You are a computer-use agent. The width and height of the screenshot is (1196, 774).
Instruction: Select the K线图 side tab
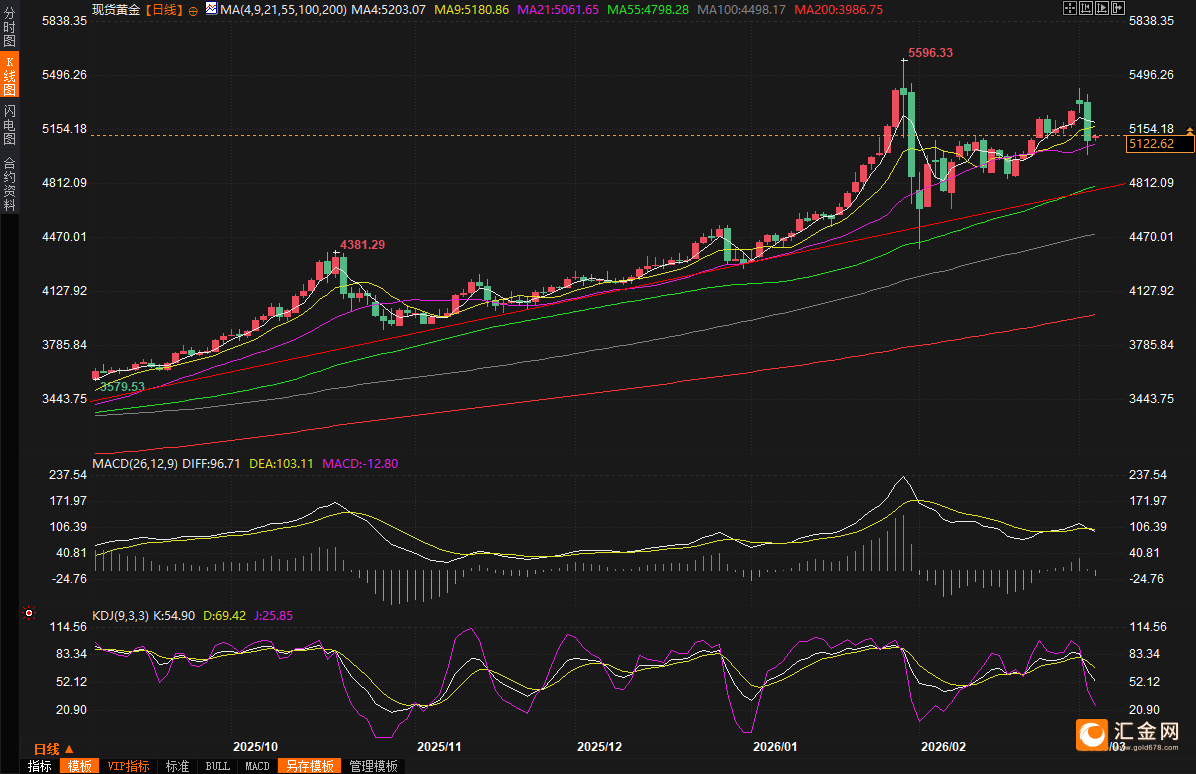tap(9, 76)
